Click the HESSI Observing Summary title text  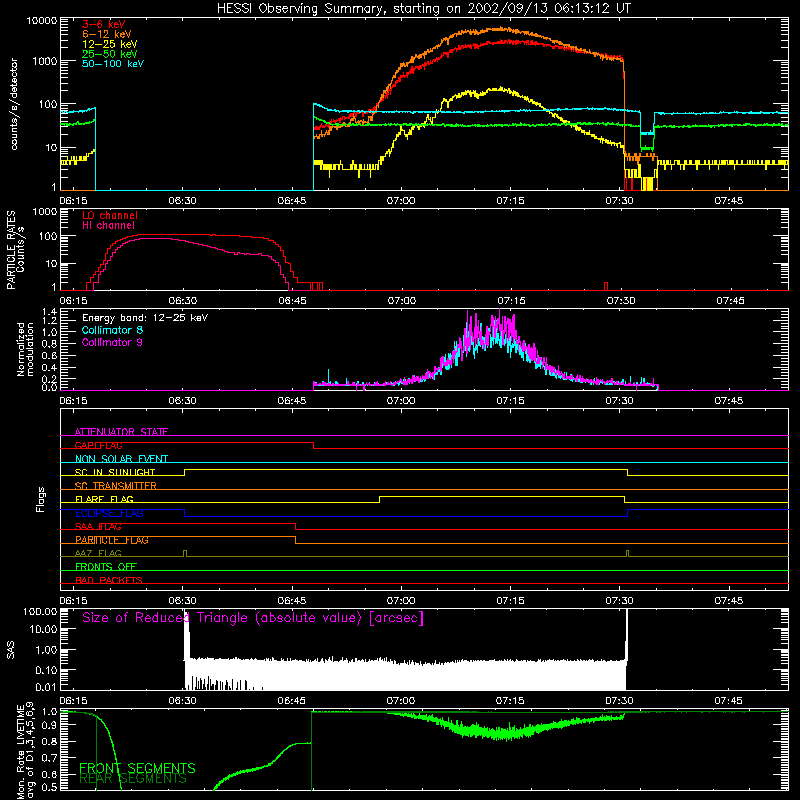[423, 8]
